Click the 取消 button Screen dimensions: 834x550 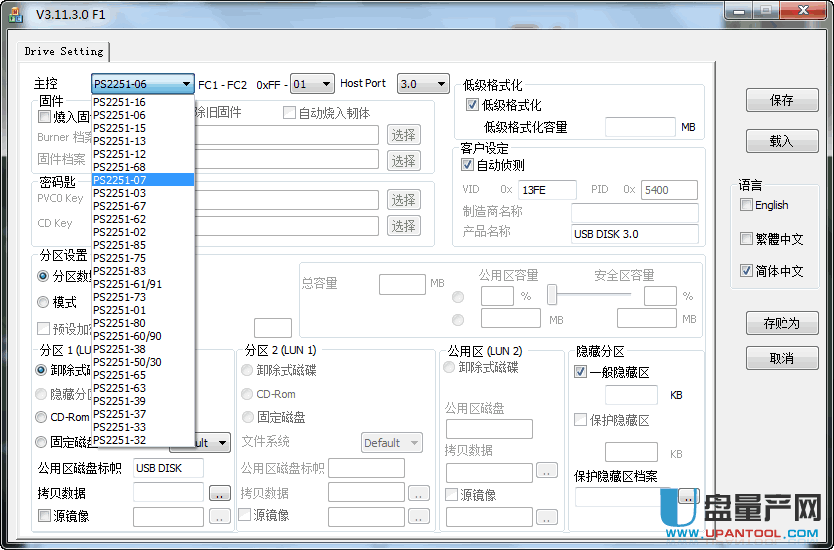(781, 358)
